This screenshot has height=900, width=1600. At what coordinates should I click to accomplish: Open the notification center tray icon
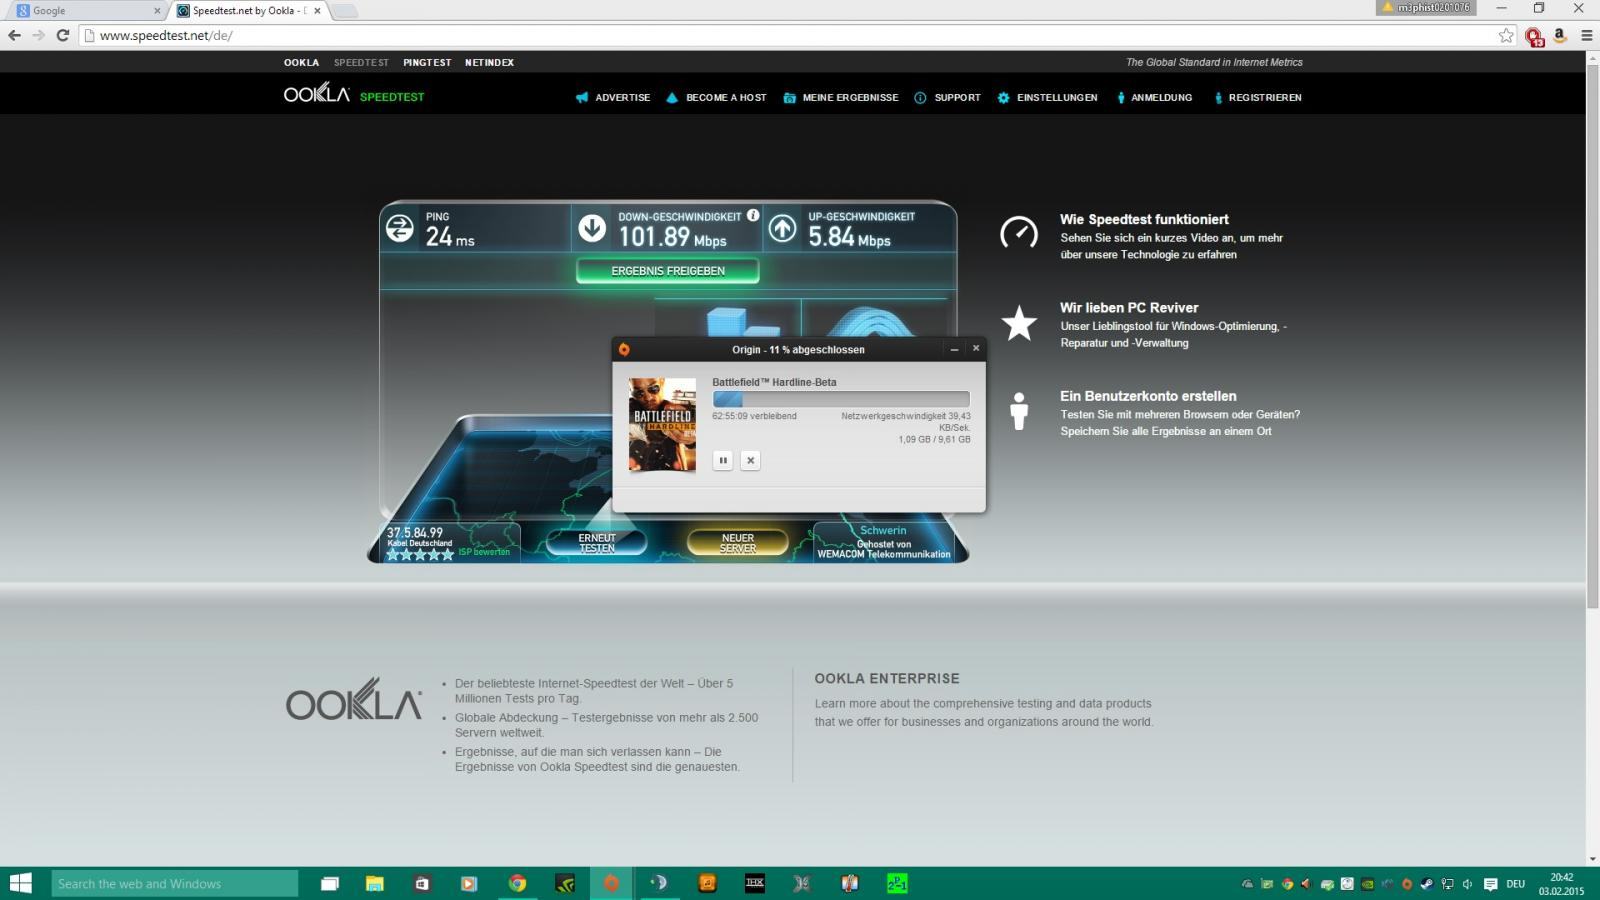(x=1490, y=884)
